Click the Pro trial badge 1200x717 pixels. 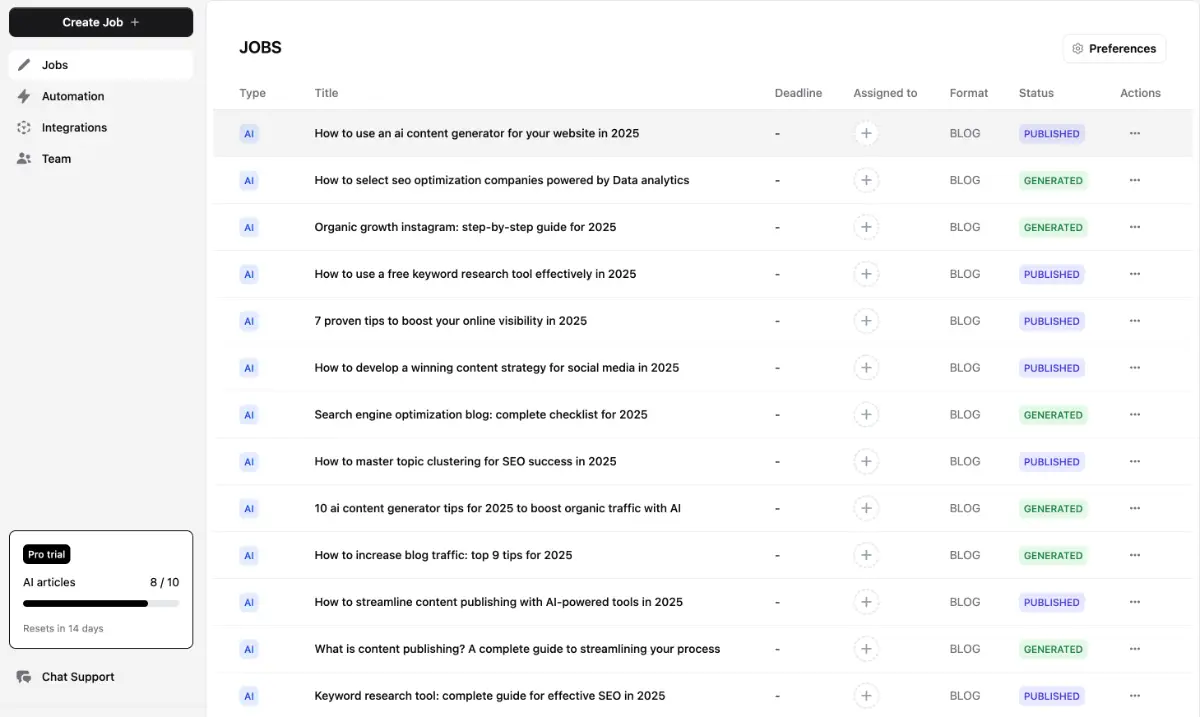click(x=47, y=555)
